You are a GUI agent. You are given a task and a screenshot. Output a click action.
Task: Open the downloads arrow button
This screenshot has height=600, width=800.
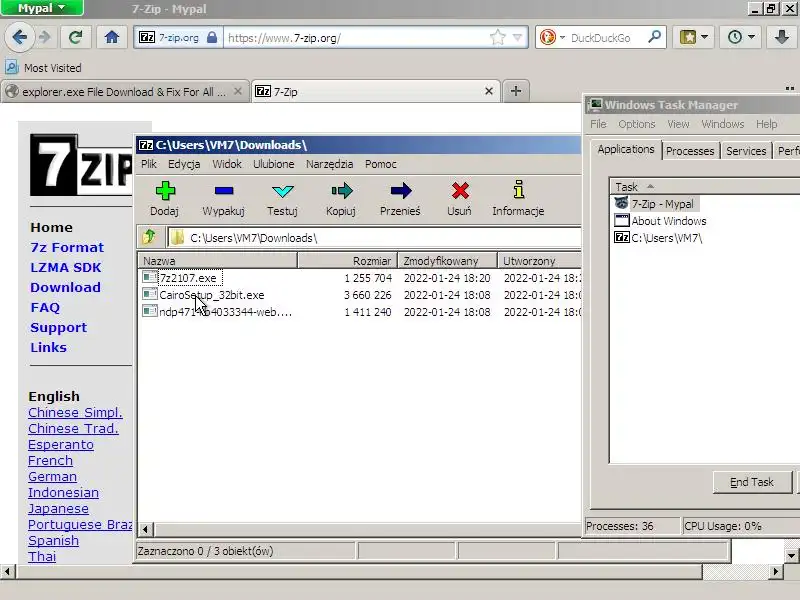[x=781, y=37]
